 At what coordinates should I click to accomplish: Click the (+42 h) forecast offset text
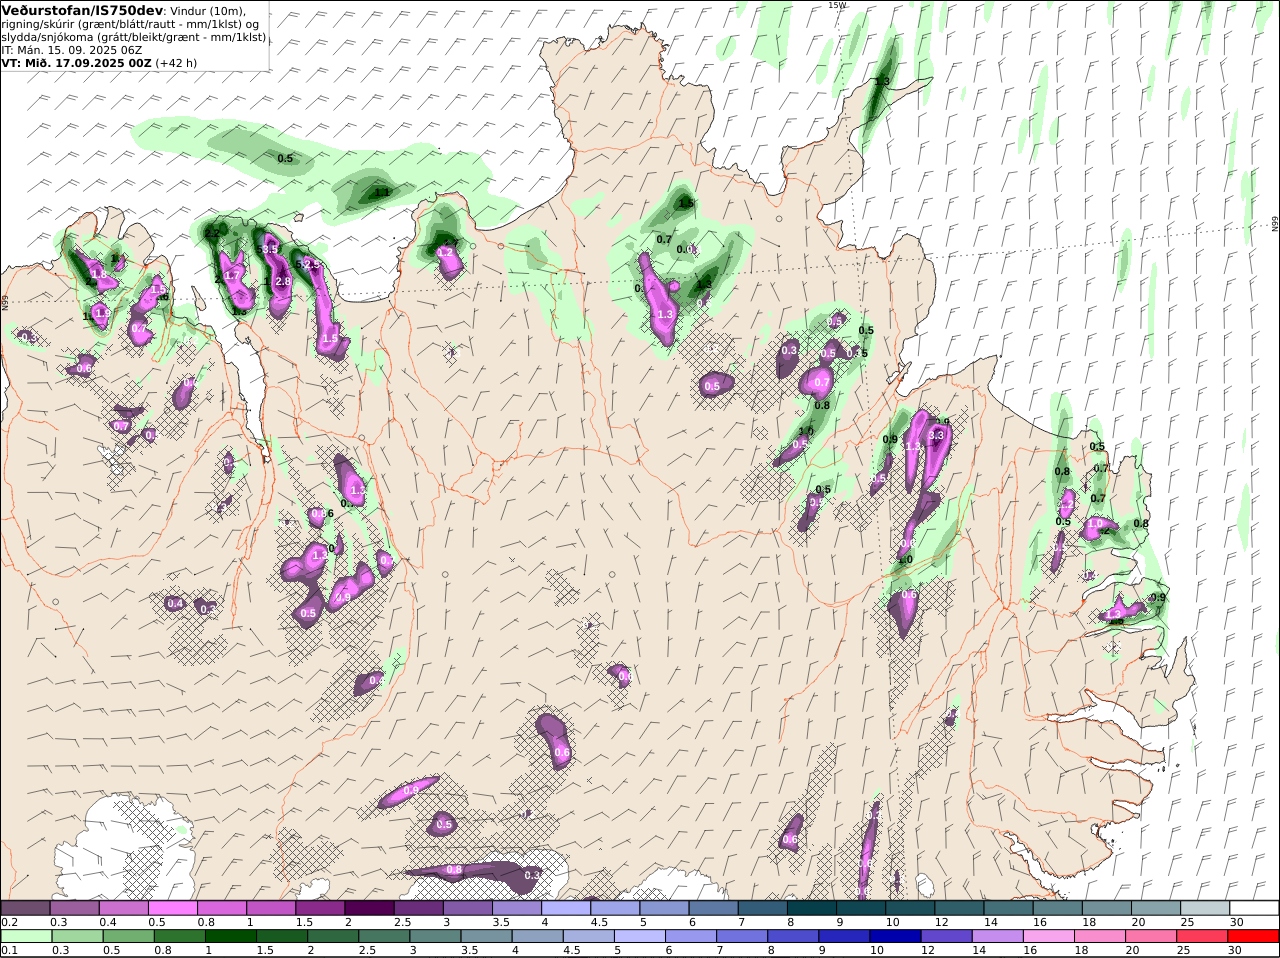[x=176, y=62]
